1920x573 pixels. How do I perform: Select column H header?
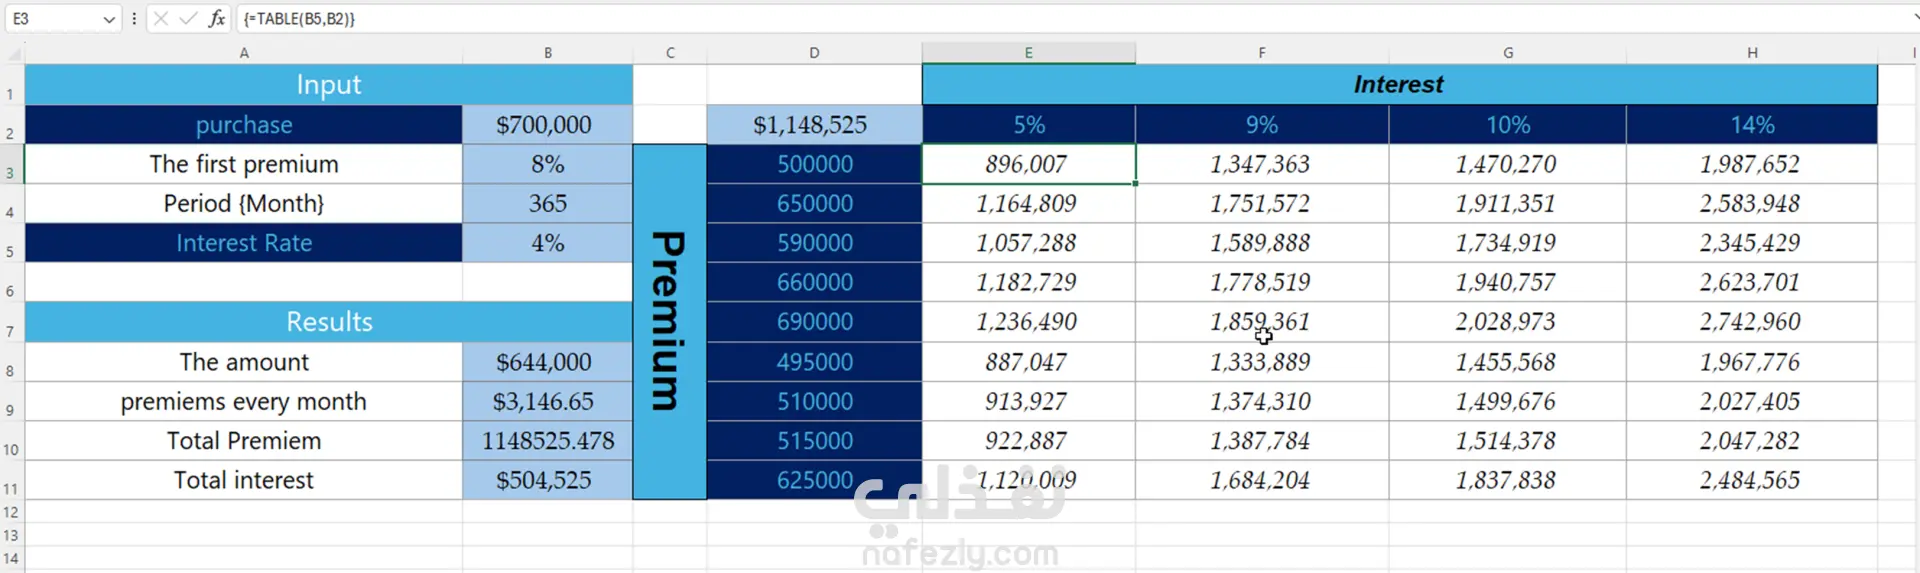tap(1752, 53)
